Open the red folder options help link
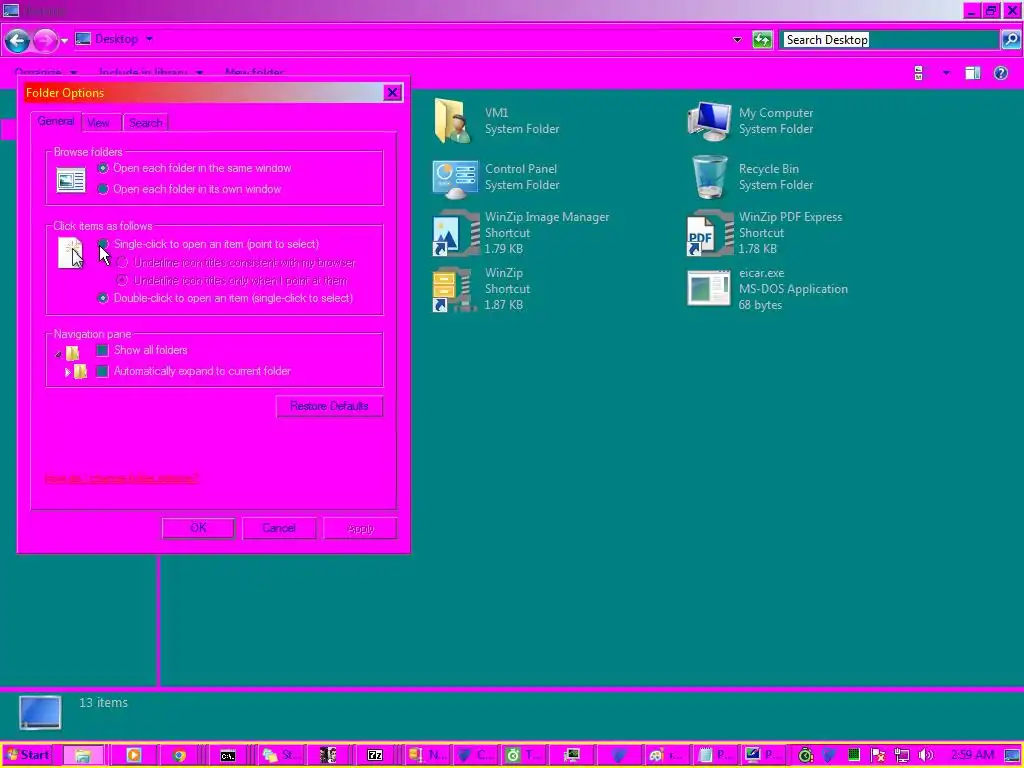This screenshot has height=768, width=1024. [121, 478]
